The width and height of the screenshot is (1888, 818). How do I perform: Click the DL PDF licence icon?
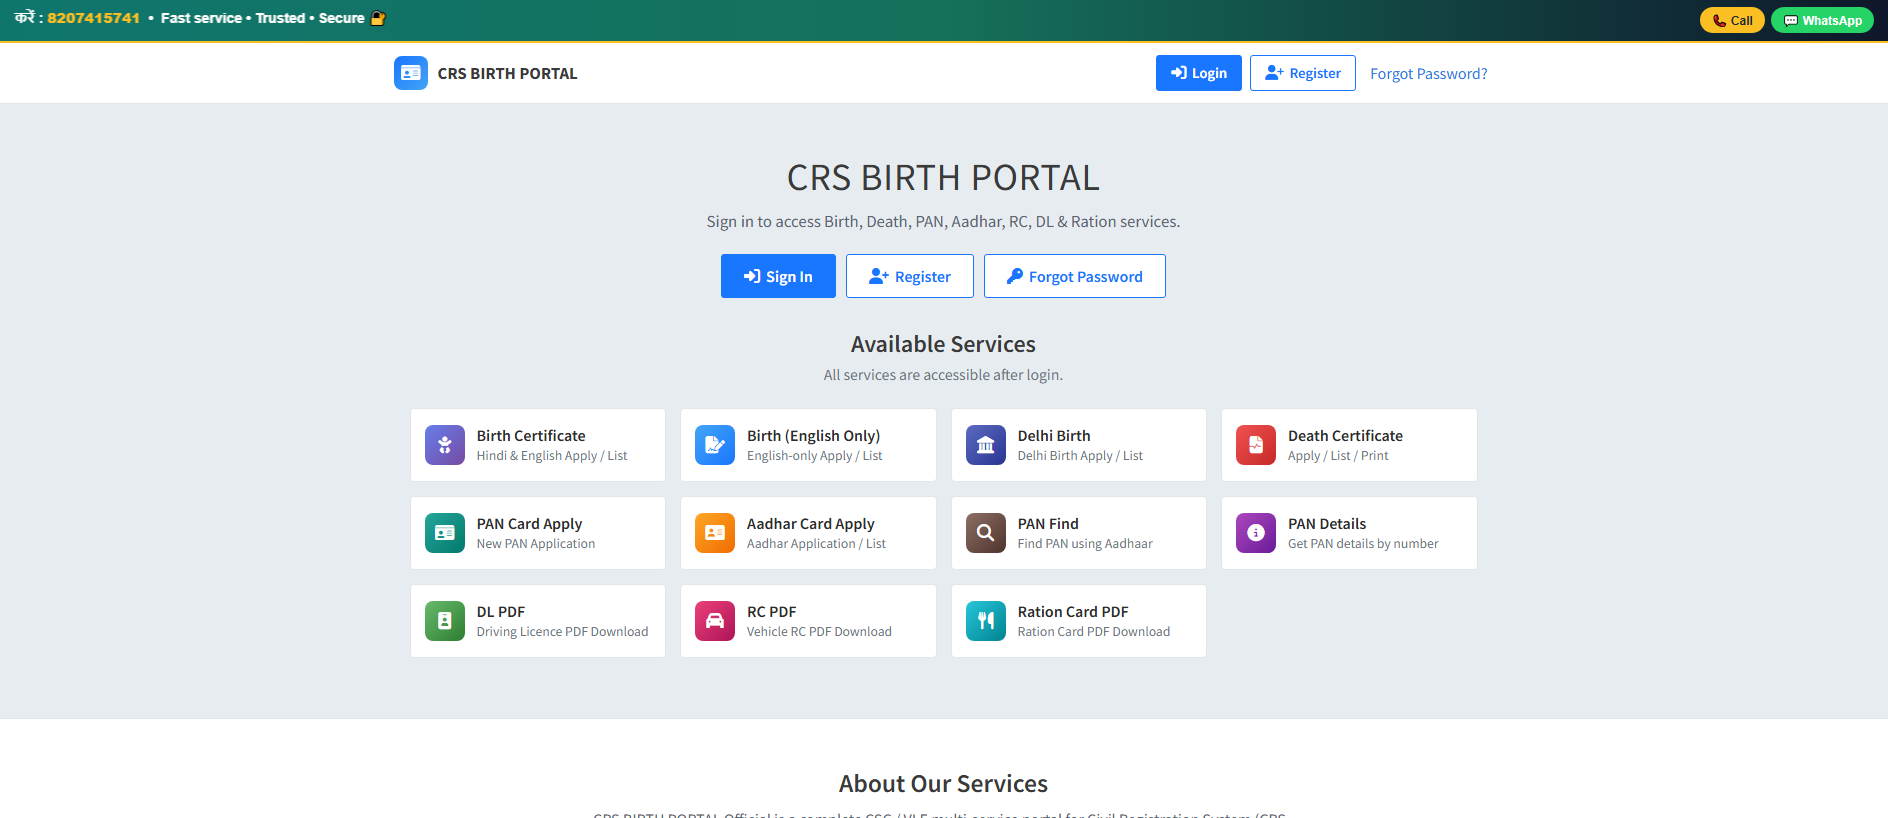click(445, 621)
